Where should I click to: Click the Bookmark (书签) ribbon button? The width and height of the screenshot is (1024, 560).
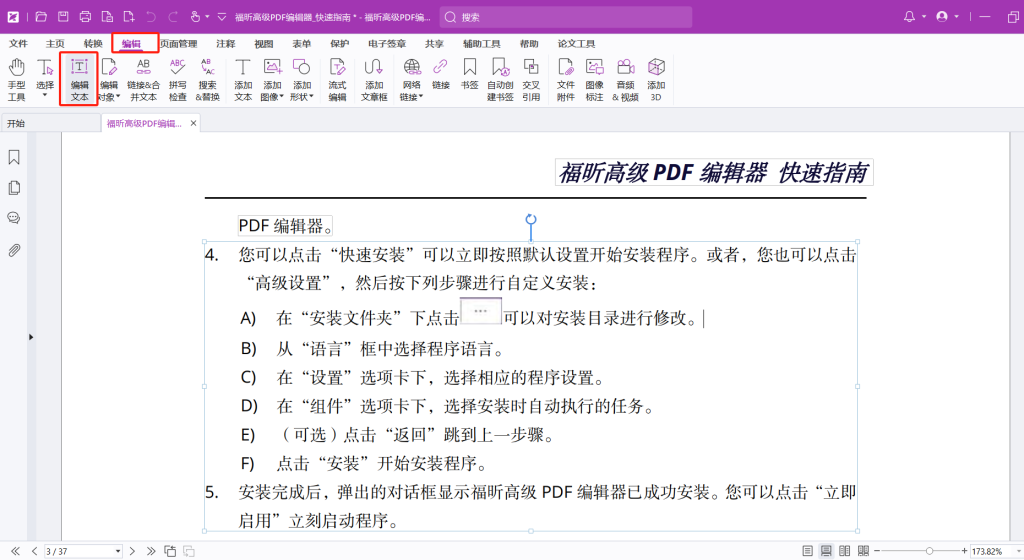click(469, 73)
